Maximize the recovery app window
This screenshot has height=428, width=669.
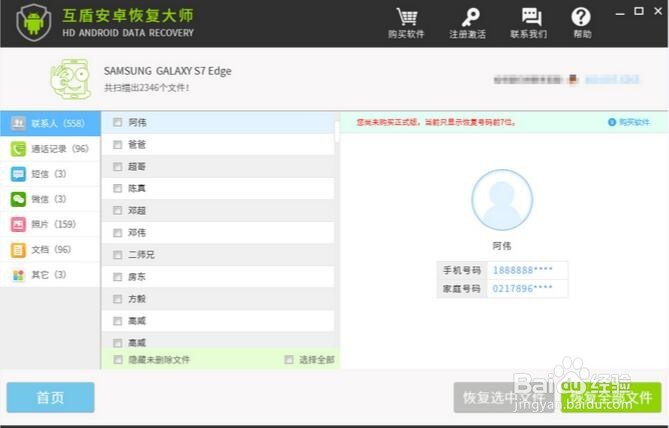coord(639,12)
